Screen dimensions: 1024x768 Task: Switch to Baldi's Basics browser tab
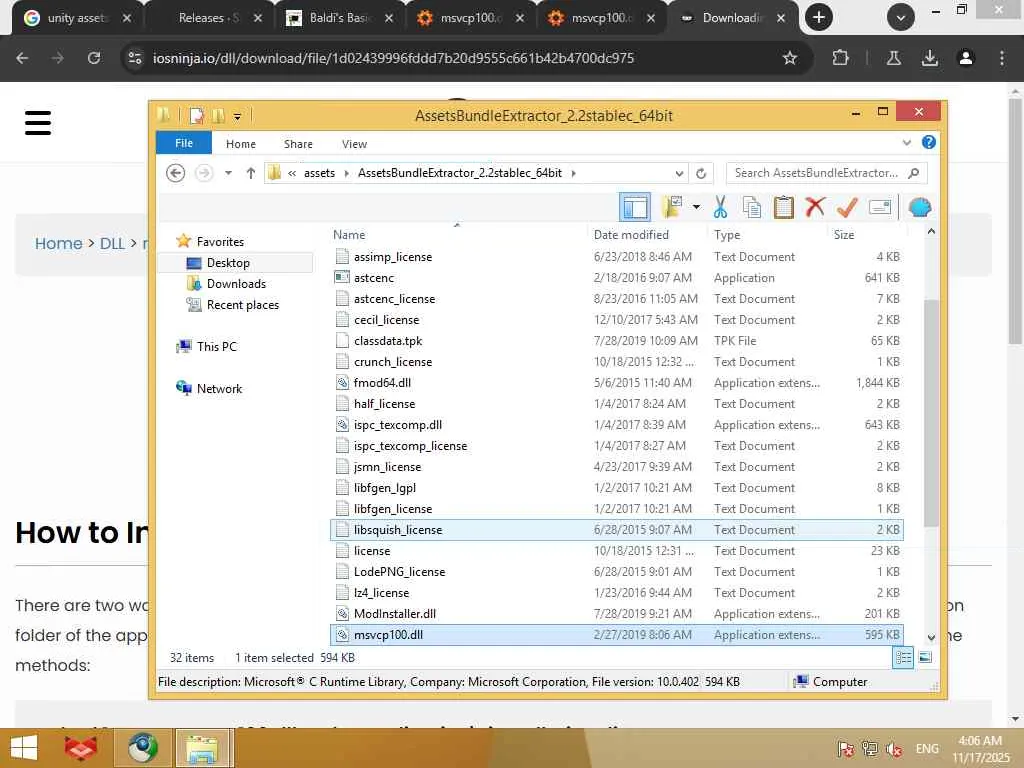341,18
